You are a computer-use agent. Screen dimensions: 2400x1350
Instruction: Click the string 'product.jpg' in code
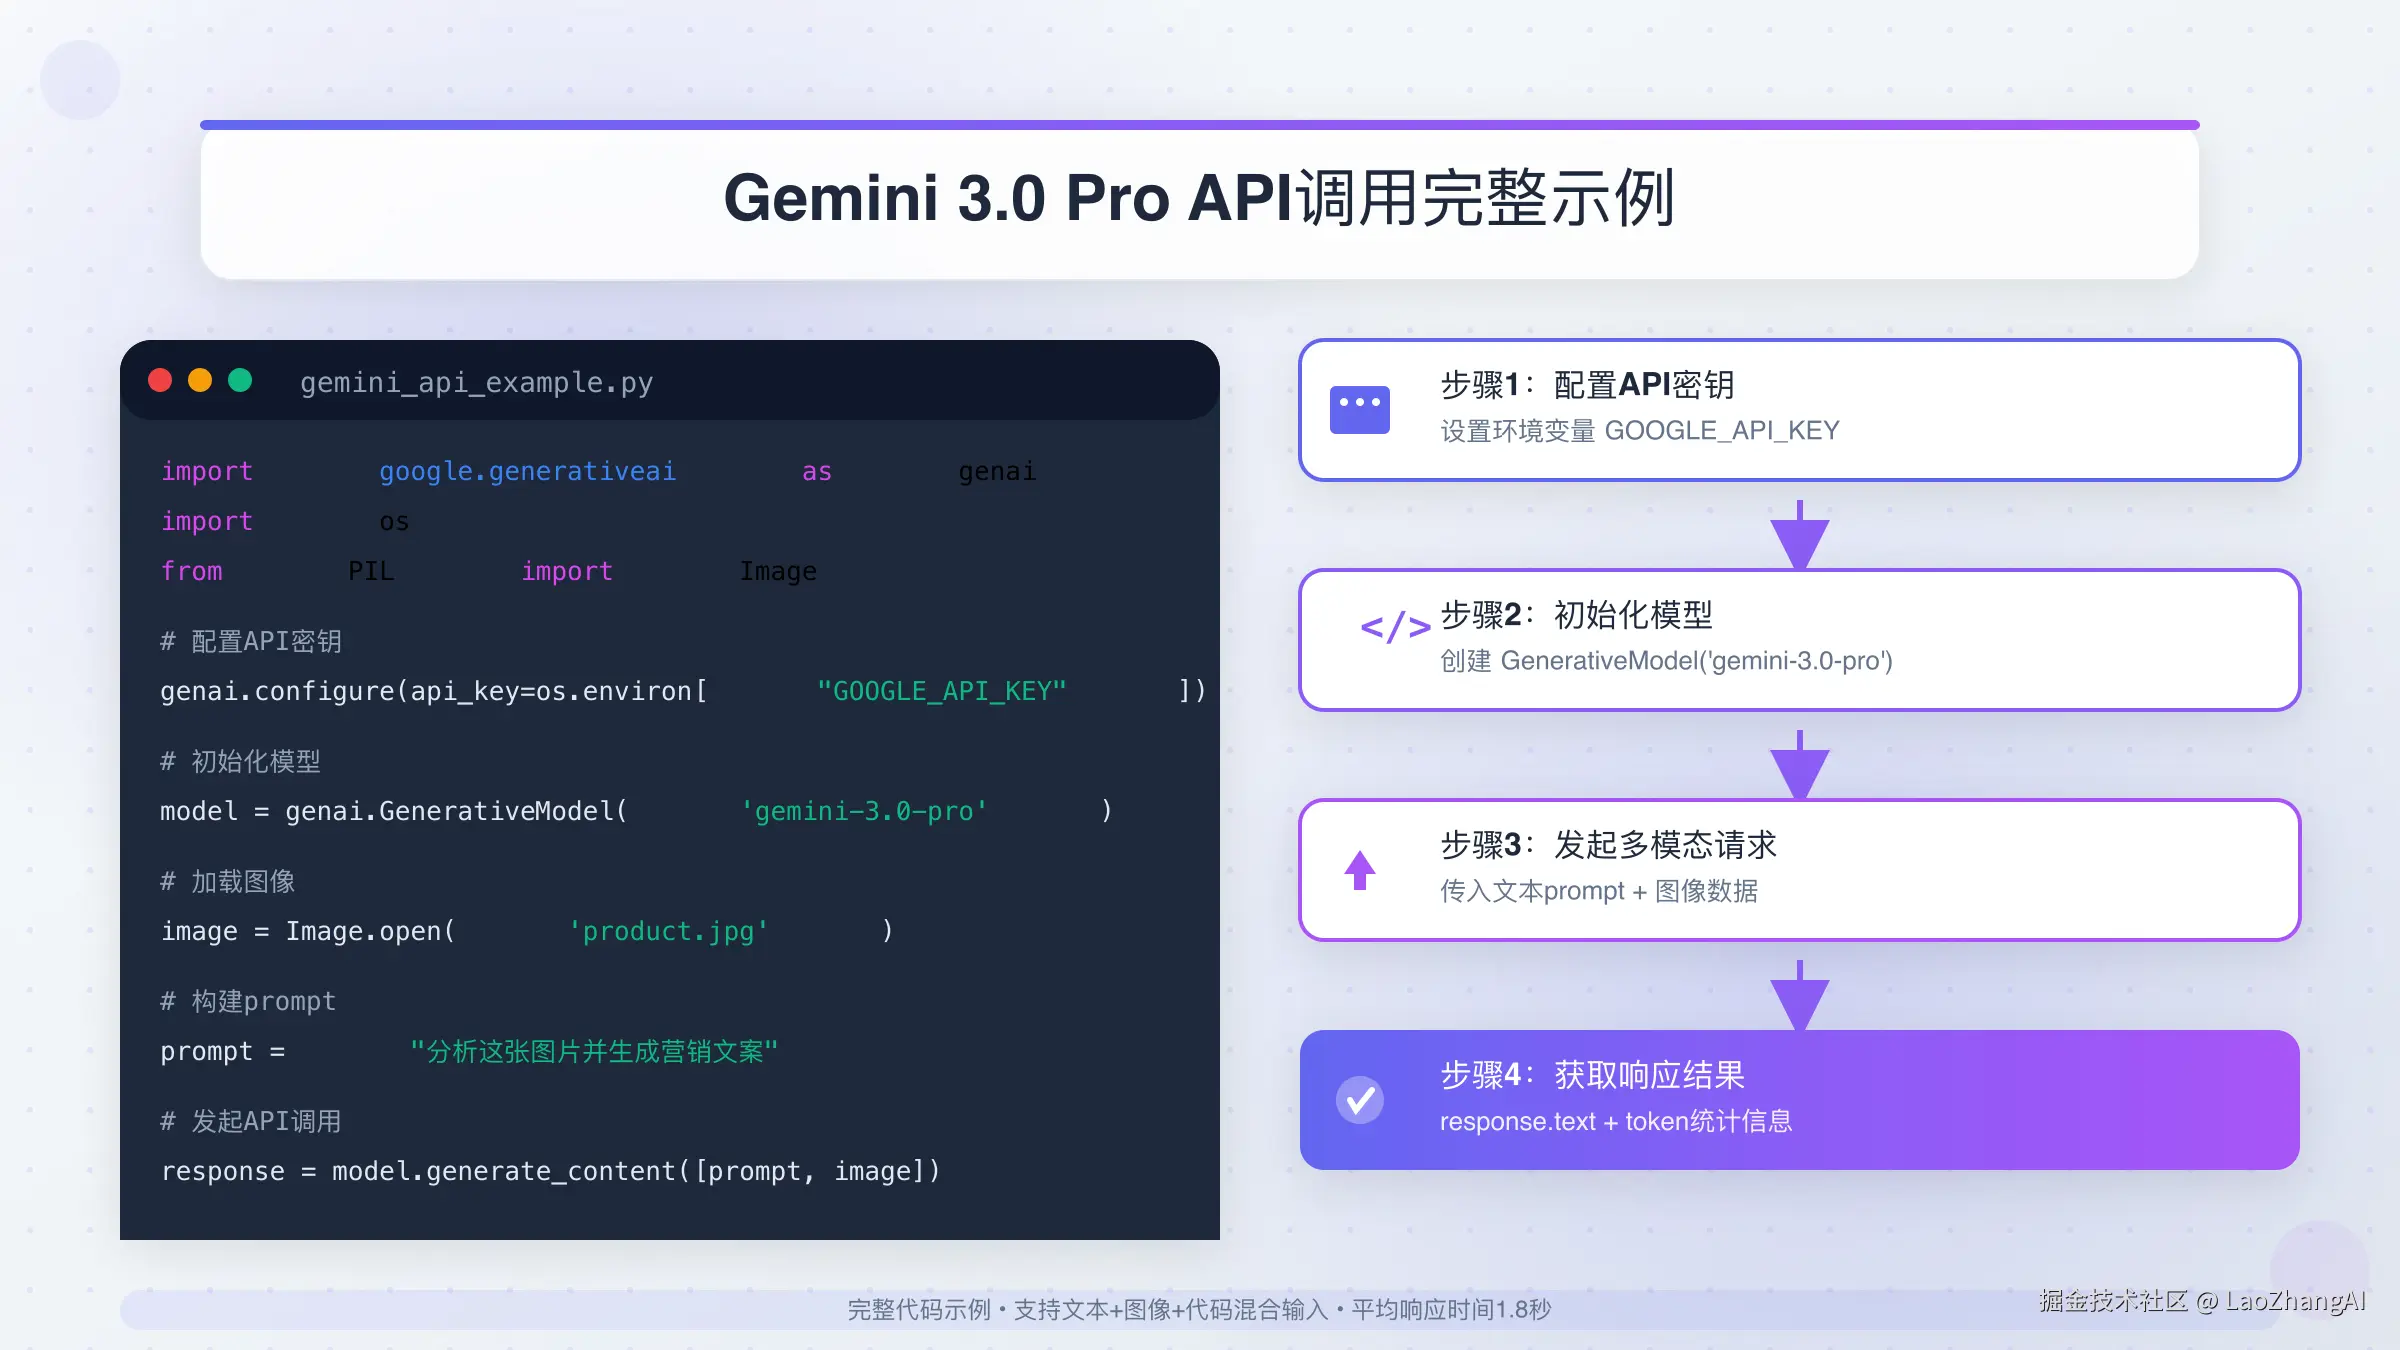pyautogui.click(x=668, y=931)
